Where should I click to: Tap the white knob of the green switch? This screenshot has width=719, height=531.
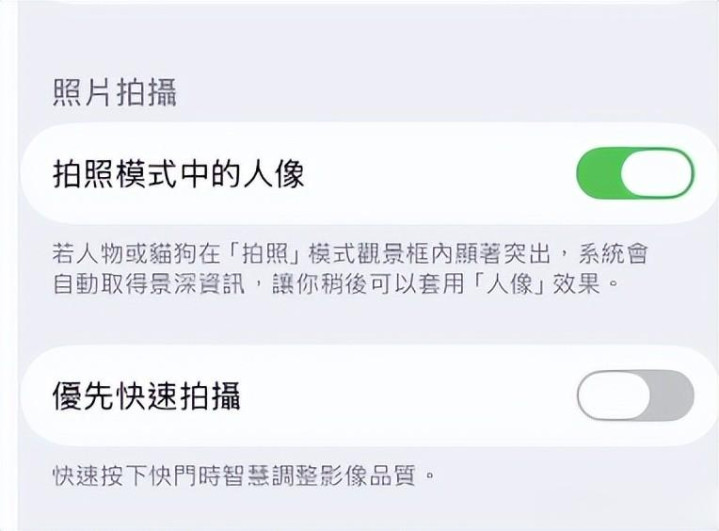(x=656, y=175)
